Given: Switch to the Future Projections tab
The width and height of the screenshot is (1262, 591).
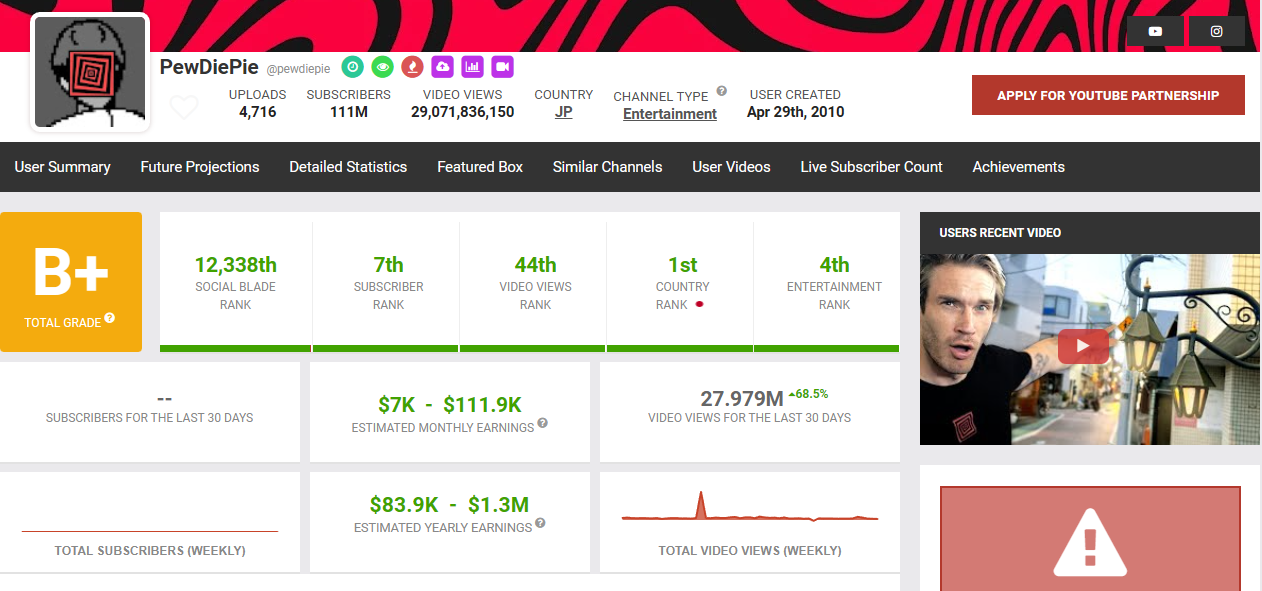Looking at the screenshot, I should (199, 167).
